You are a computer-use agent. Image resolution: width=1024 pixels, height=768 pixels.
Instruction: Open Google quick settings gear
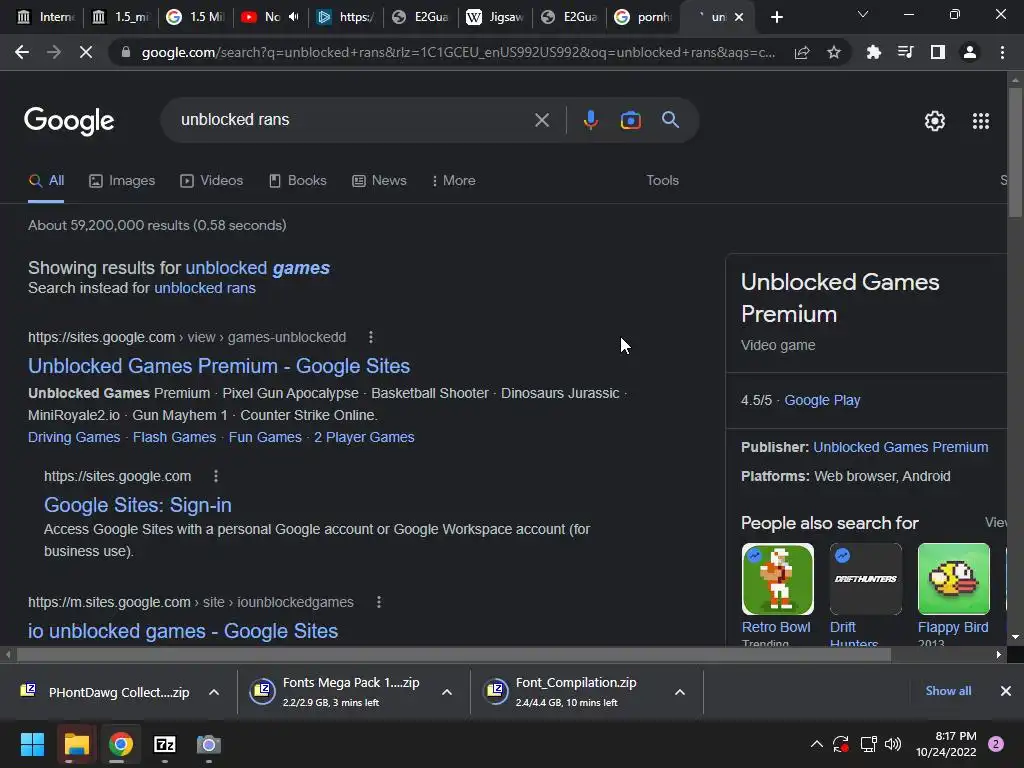pyautogui.click(x=935, y=121)
